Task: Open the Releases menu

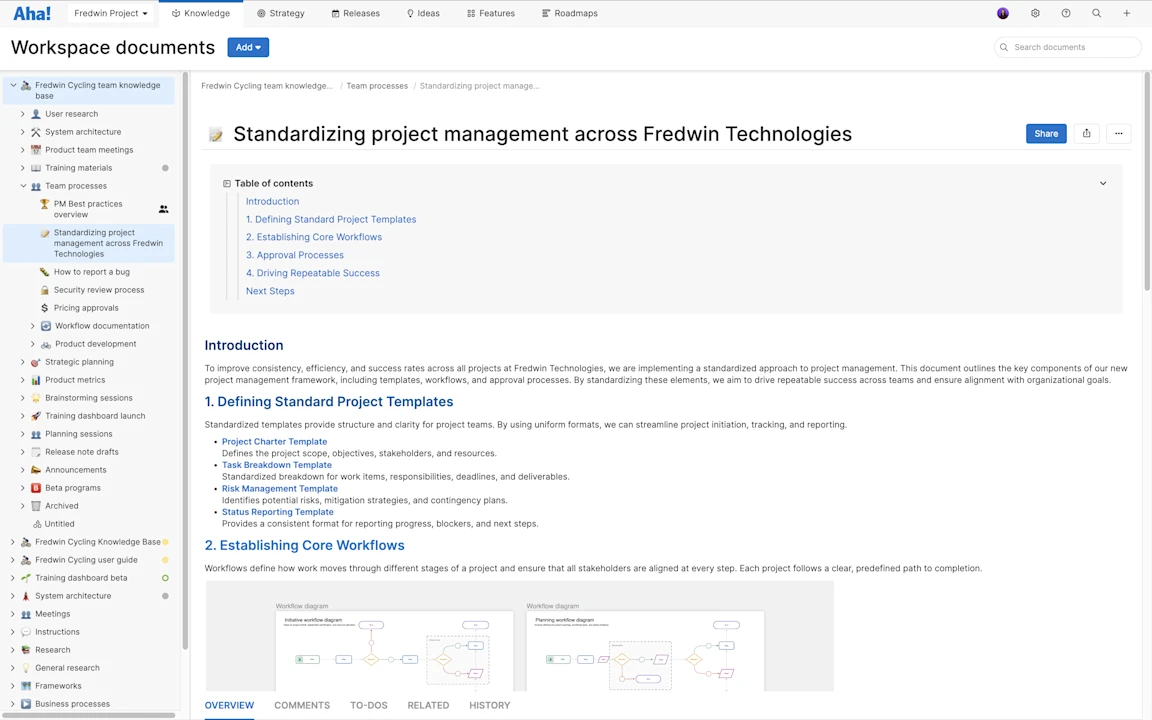Action: click(x=356, y=13)
